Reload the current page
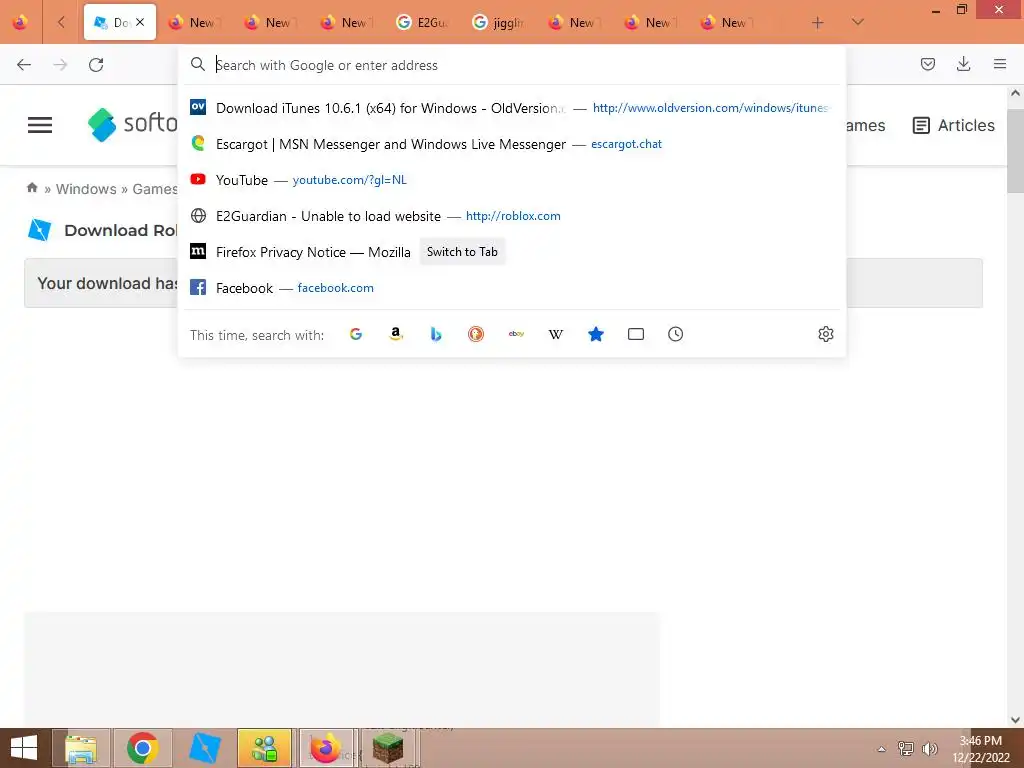Viewport: 1024px width, 768px height. [x=96, y=65]
